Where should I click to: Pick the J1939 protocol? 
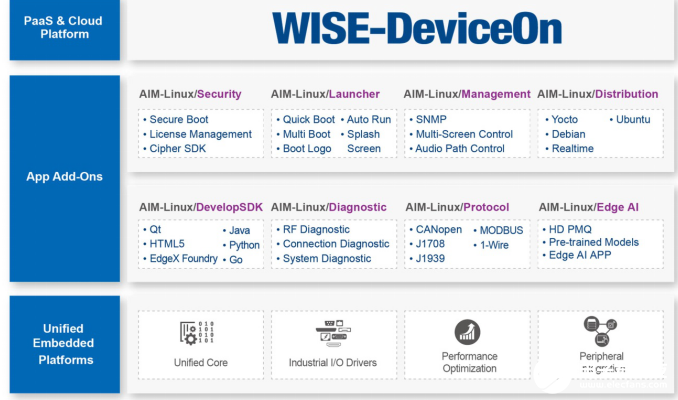[x=430, y=259]
